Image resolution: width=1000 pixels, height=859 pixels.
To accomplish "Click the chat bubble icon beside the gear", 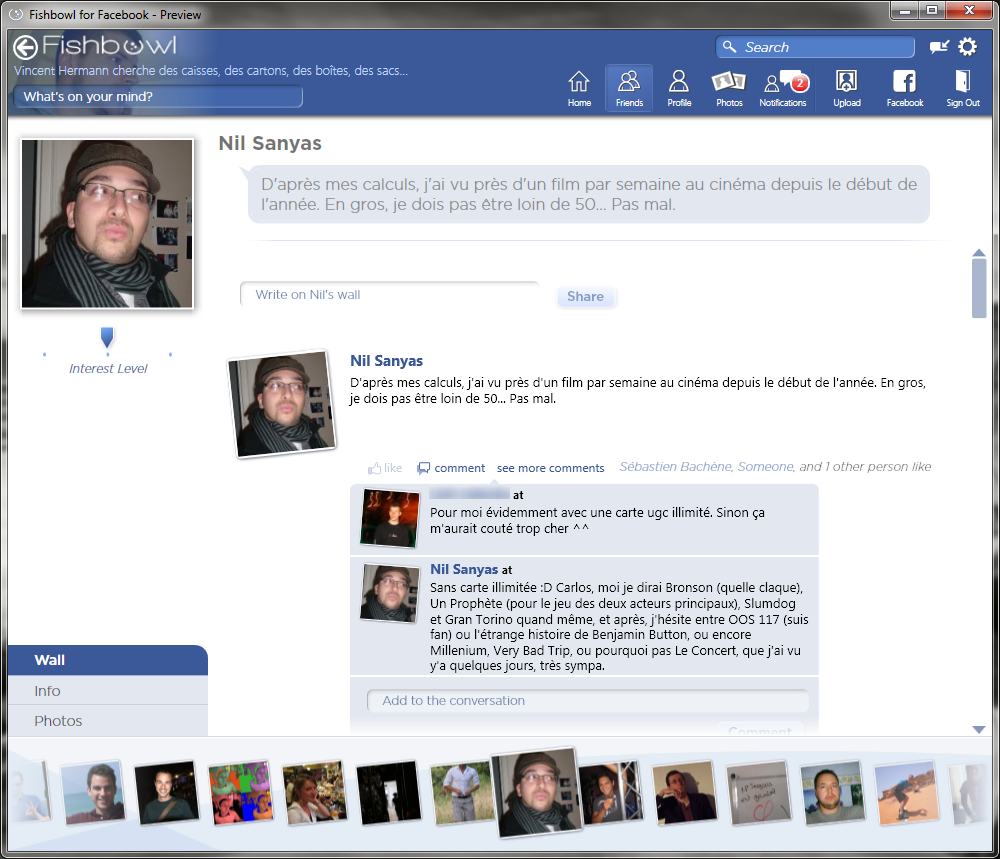I will [x=939, y=47].
